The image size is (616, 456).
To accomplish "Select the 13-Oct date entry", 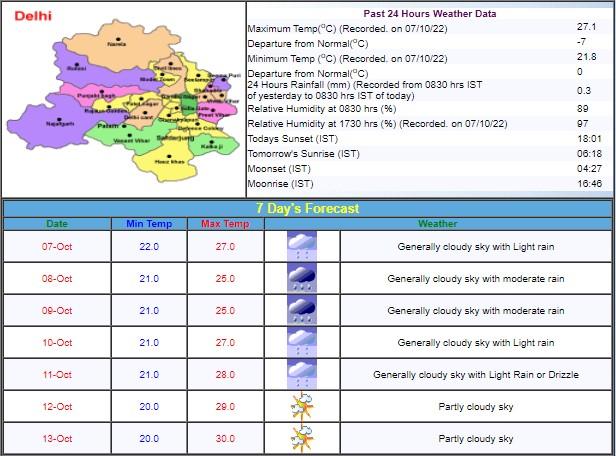I will [x=58, y=439].
